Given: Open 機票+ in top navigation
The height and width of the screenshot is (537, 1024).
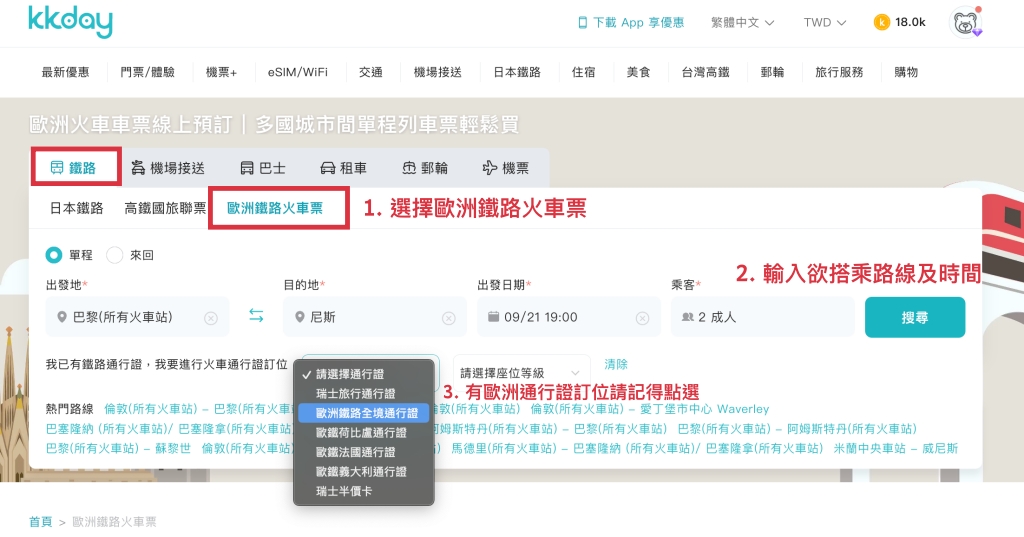Looking at the screenshot, I should [221, 73].
